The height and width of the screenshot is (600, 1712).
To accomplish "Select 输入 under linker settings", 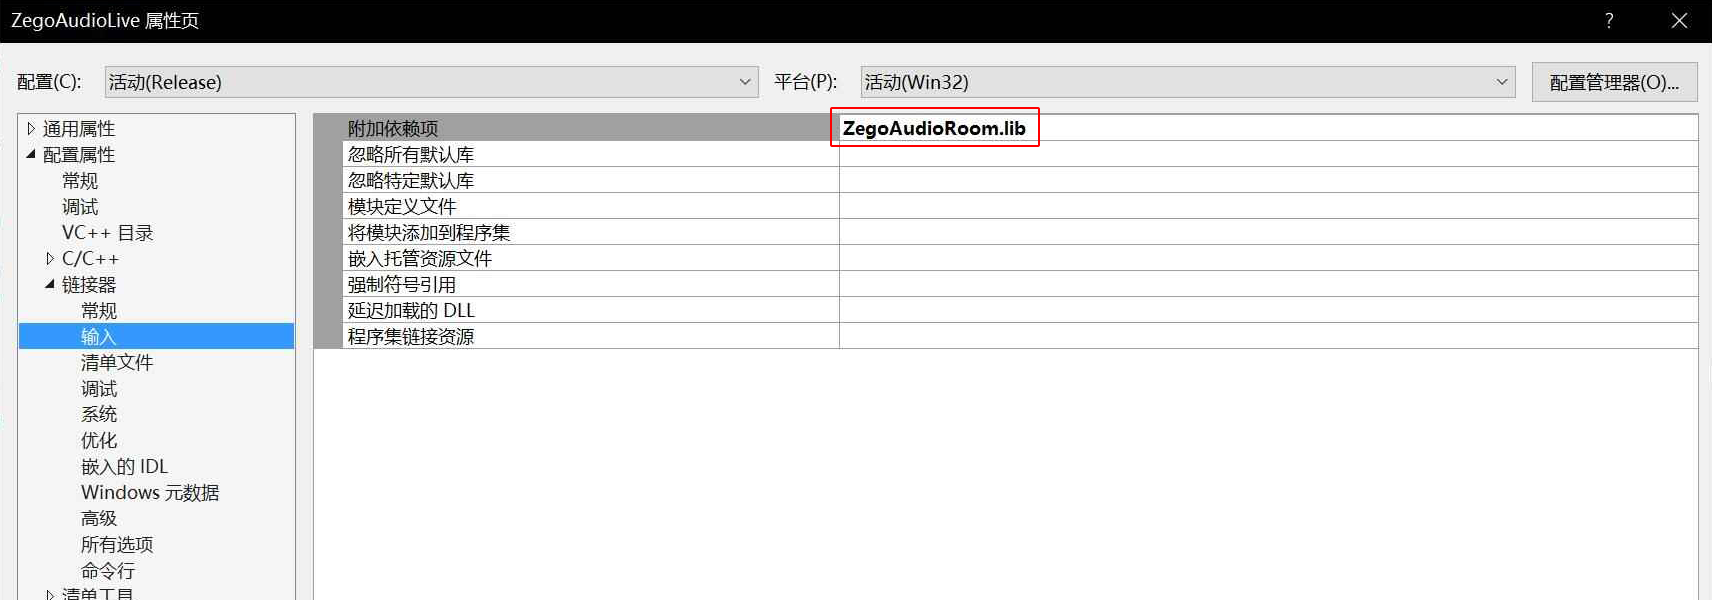I will click(99, 336).
